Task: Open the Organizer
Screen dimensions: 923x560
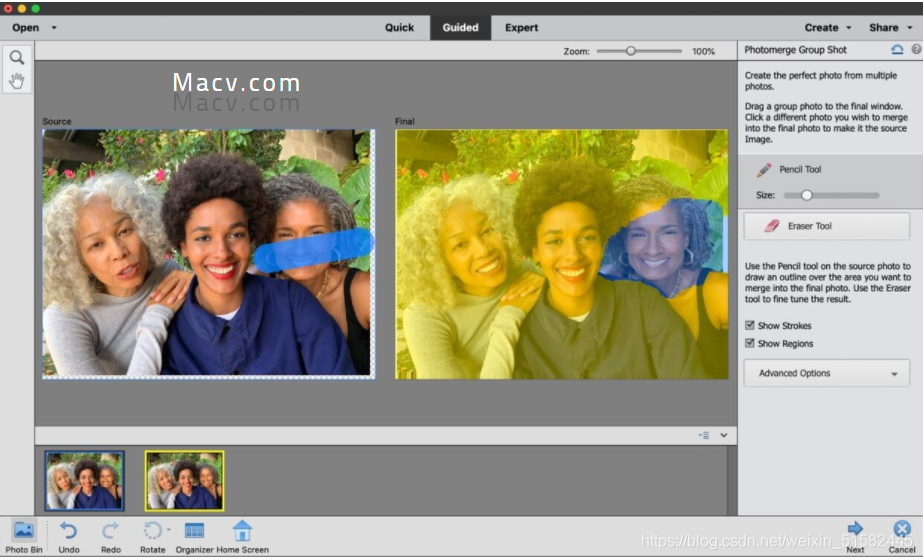Action: point(194,536)
